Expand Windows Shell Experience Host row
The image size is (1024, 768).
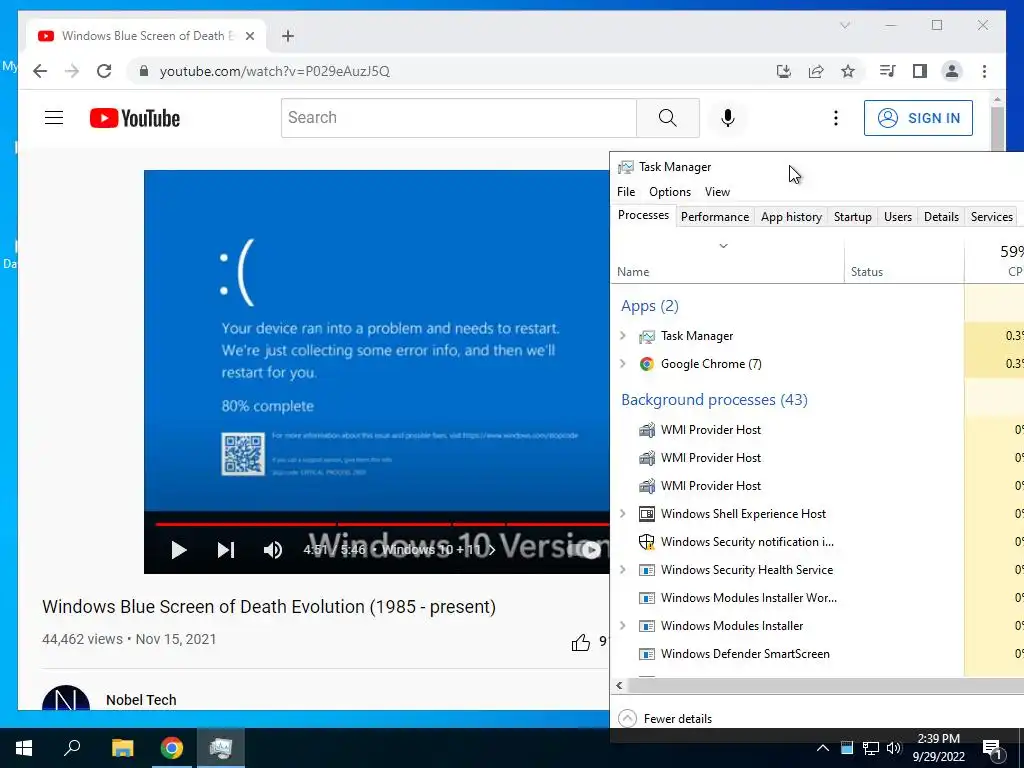coord(622,514)
